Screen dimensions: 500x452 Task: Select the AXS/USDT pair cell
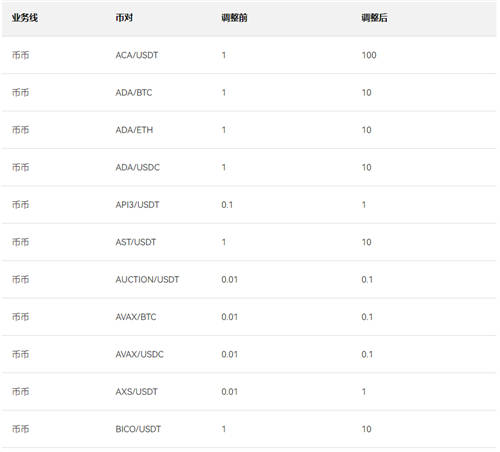[136, 391]
